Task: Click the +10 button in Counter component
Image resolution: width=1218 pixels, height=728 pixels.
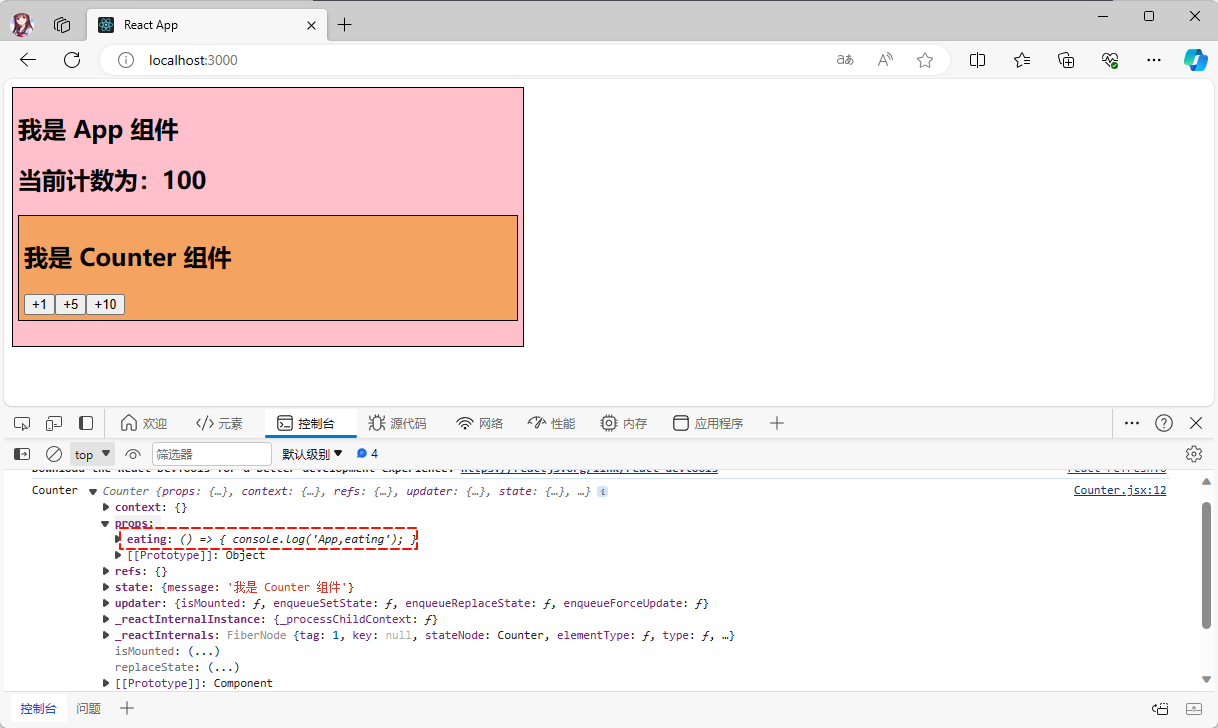Action: (105, 304)
